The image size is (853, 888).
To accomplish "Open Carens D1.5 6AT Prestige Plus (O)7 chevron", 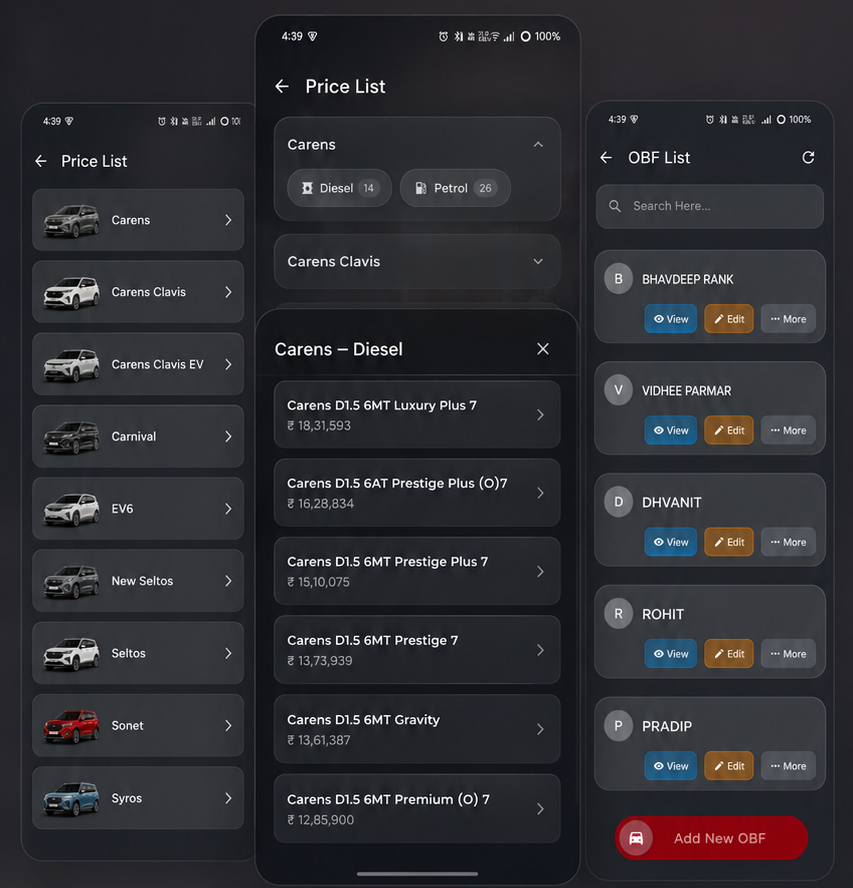I will point(540,493).
